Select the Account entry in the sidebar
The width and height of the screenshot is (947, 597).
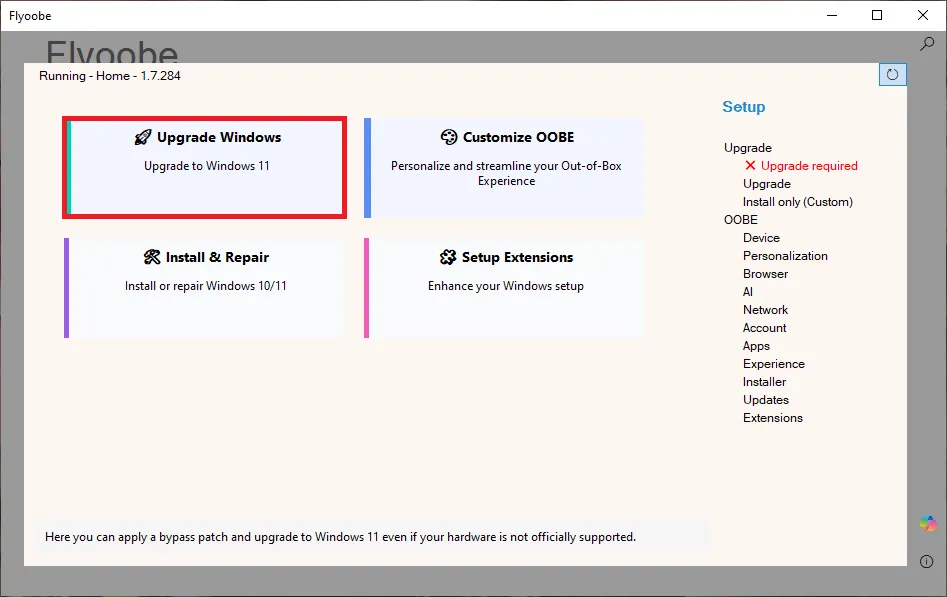pos(765,328)
